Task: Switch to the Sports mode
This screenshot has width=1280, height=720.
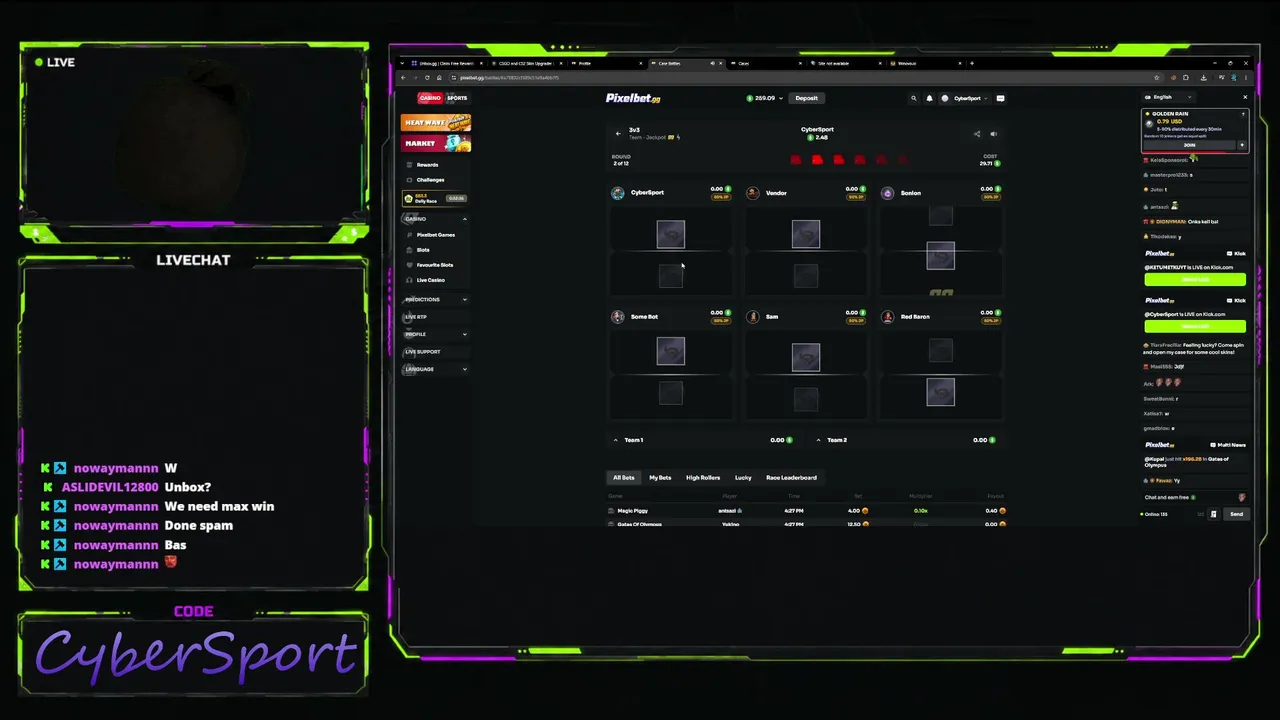Action: 457,98
